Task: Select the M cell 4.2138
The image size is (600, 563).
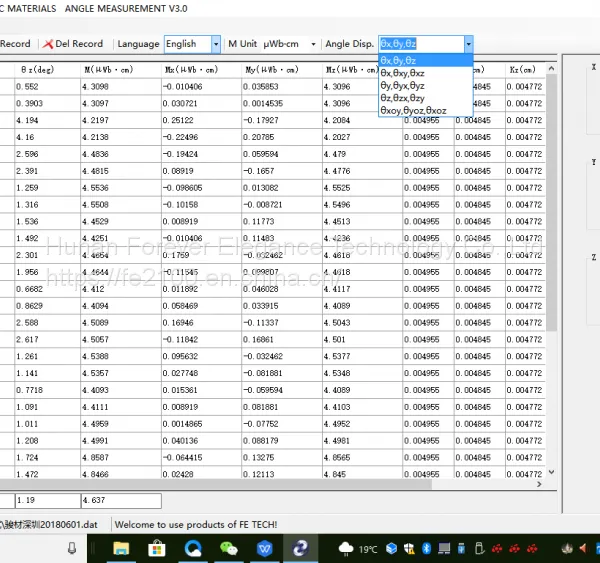Action: click(121, 137)
